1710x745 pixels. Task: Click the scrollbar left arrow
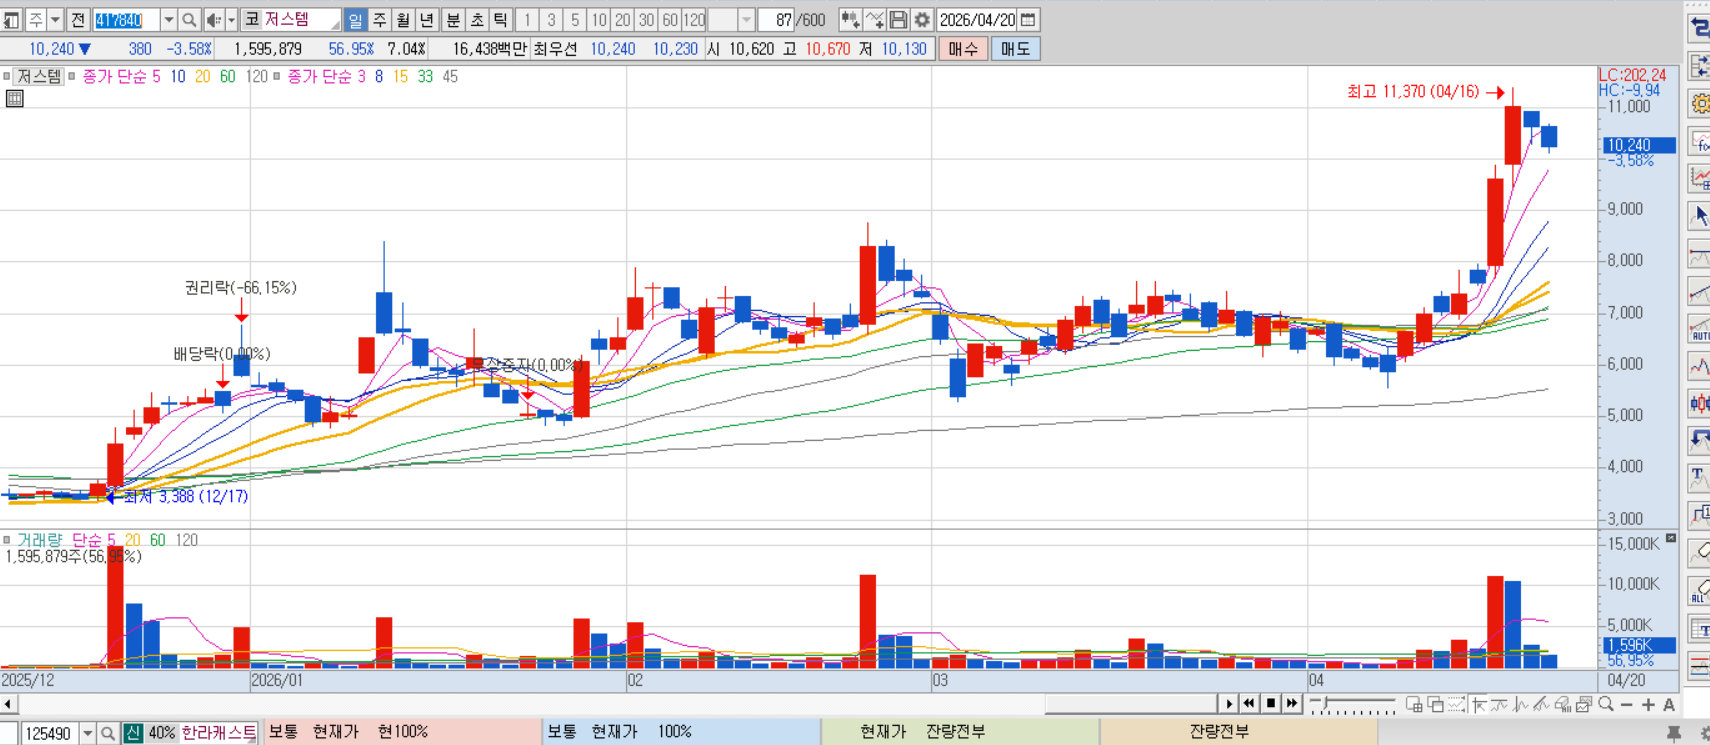[8, 704]
